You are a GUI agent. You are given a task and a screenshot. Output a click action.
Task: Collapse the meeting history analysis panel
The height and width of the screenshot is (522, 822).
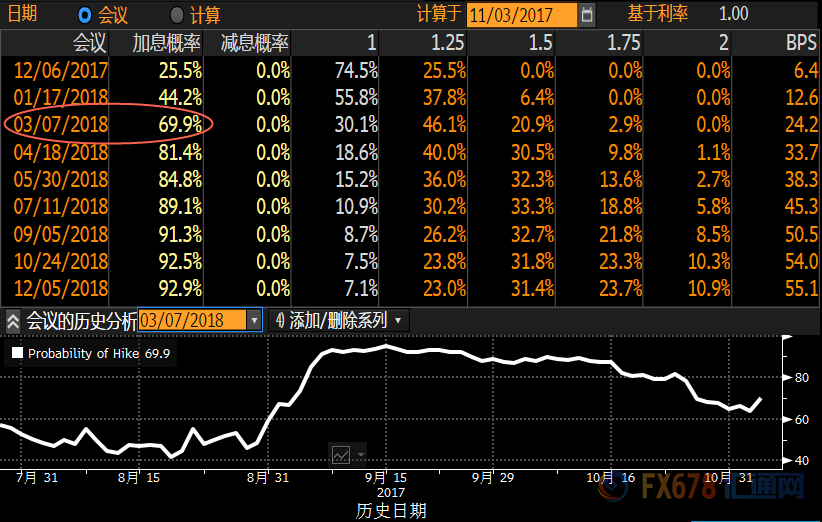(x=13, y=321)
